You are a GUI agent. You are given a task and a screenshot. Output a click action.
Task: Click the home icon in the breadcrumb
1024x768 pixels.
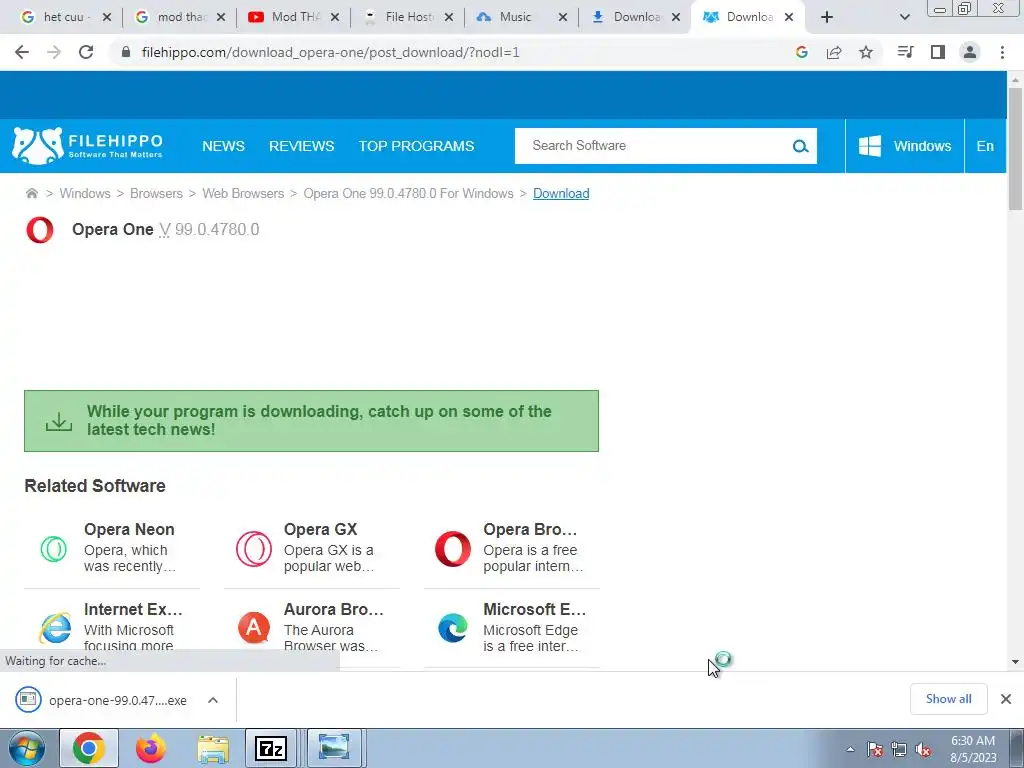(31, 193)
